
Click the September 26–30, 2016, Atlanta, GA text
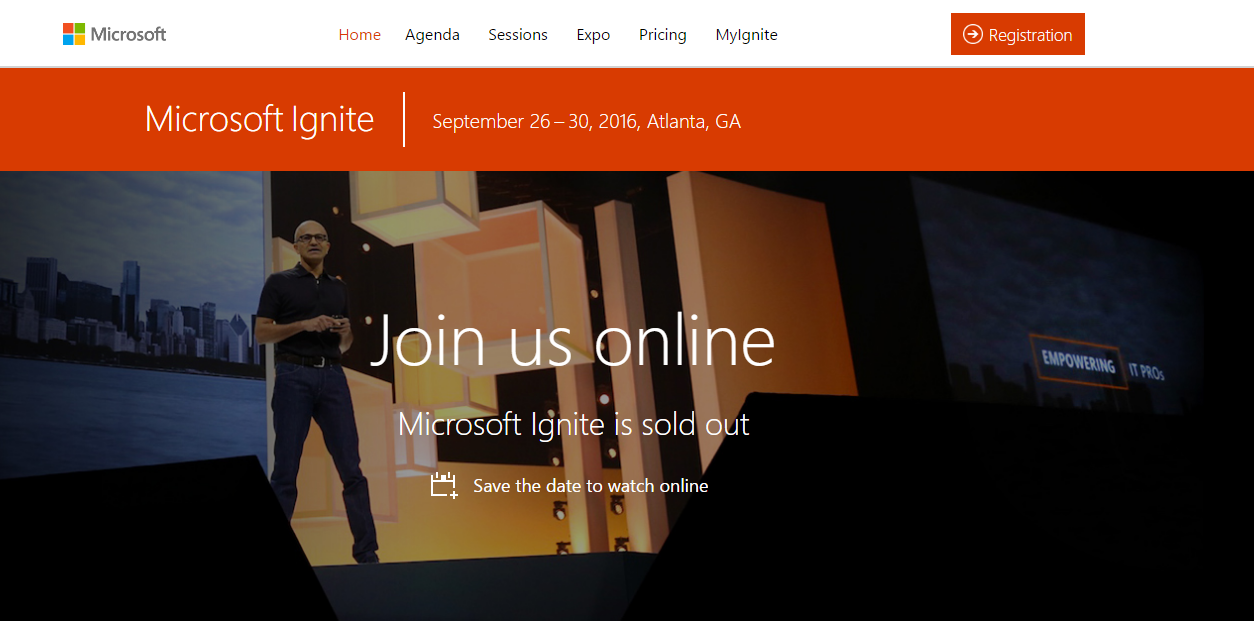[x=586, y=122]
